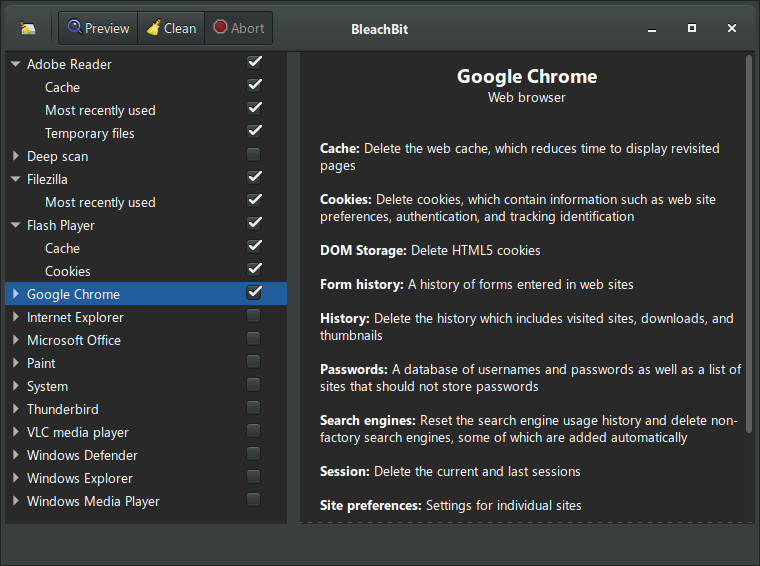The image size is (760, 566).
Task: Check the Windows Explorer checkbox
Action: tap(253, 476)
